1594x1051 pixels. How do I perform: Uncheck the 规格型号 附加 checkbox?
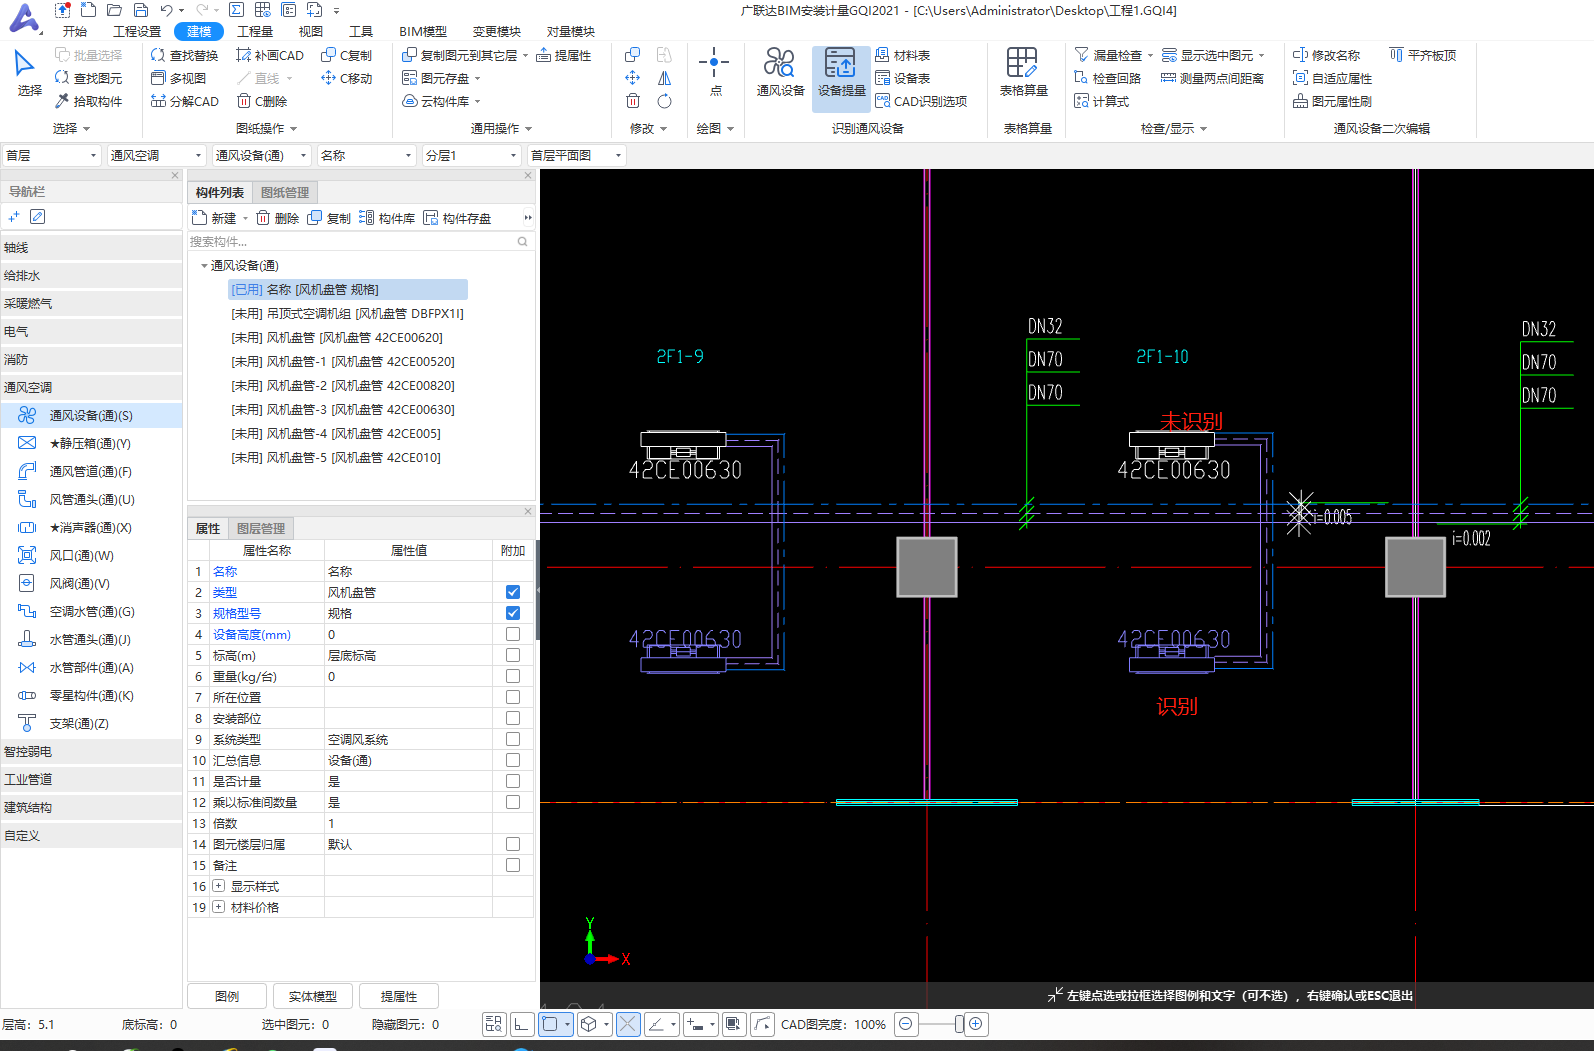[x=513, y=613]
